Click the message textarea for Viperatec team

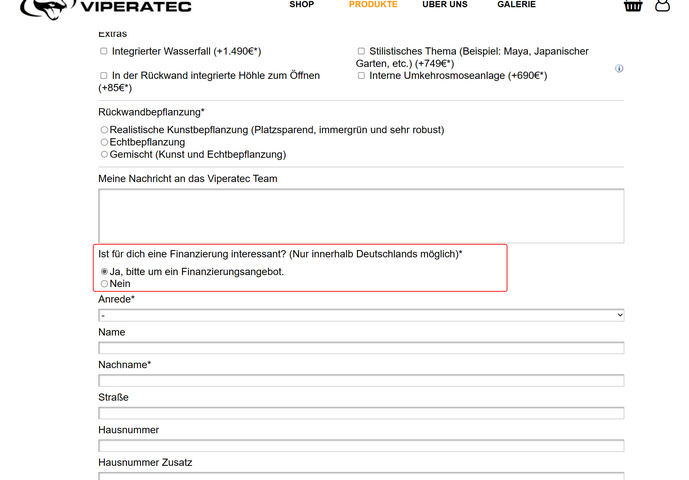click(x=361, y=215)
